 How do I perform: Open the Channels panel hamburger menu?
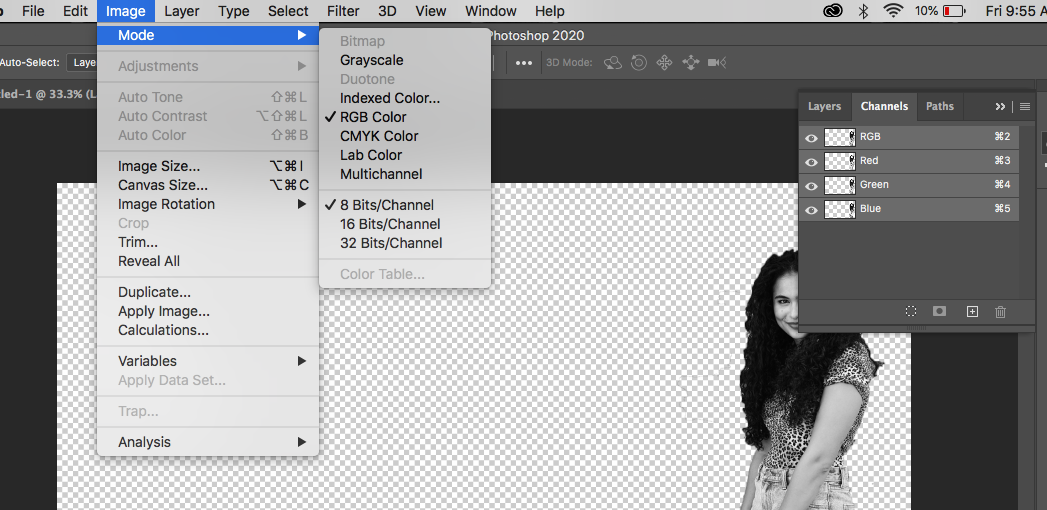pyautogui.click(x=1025, y=106)
